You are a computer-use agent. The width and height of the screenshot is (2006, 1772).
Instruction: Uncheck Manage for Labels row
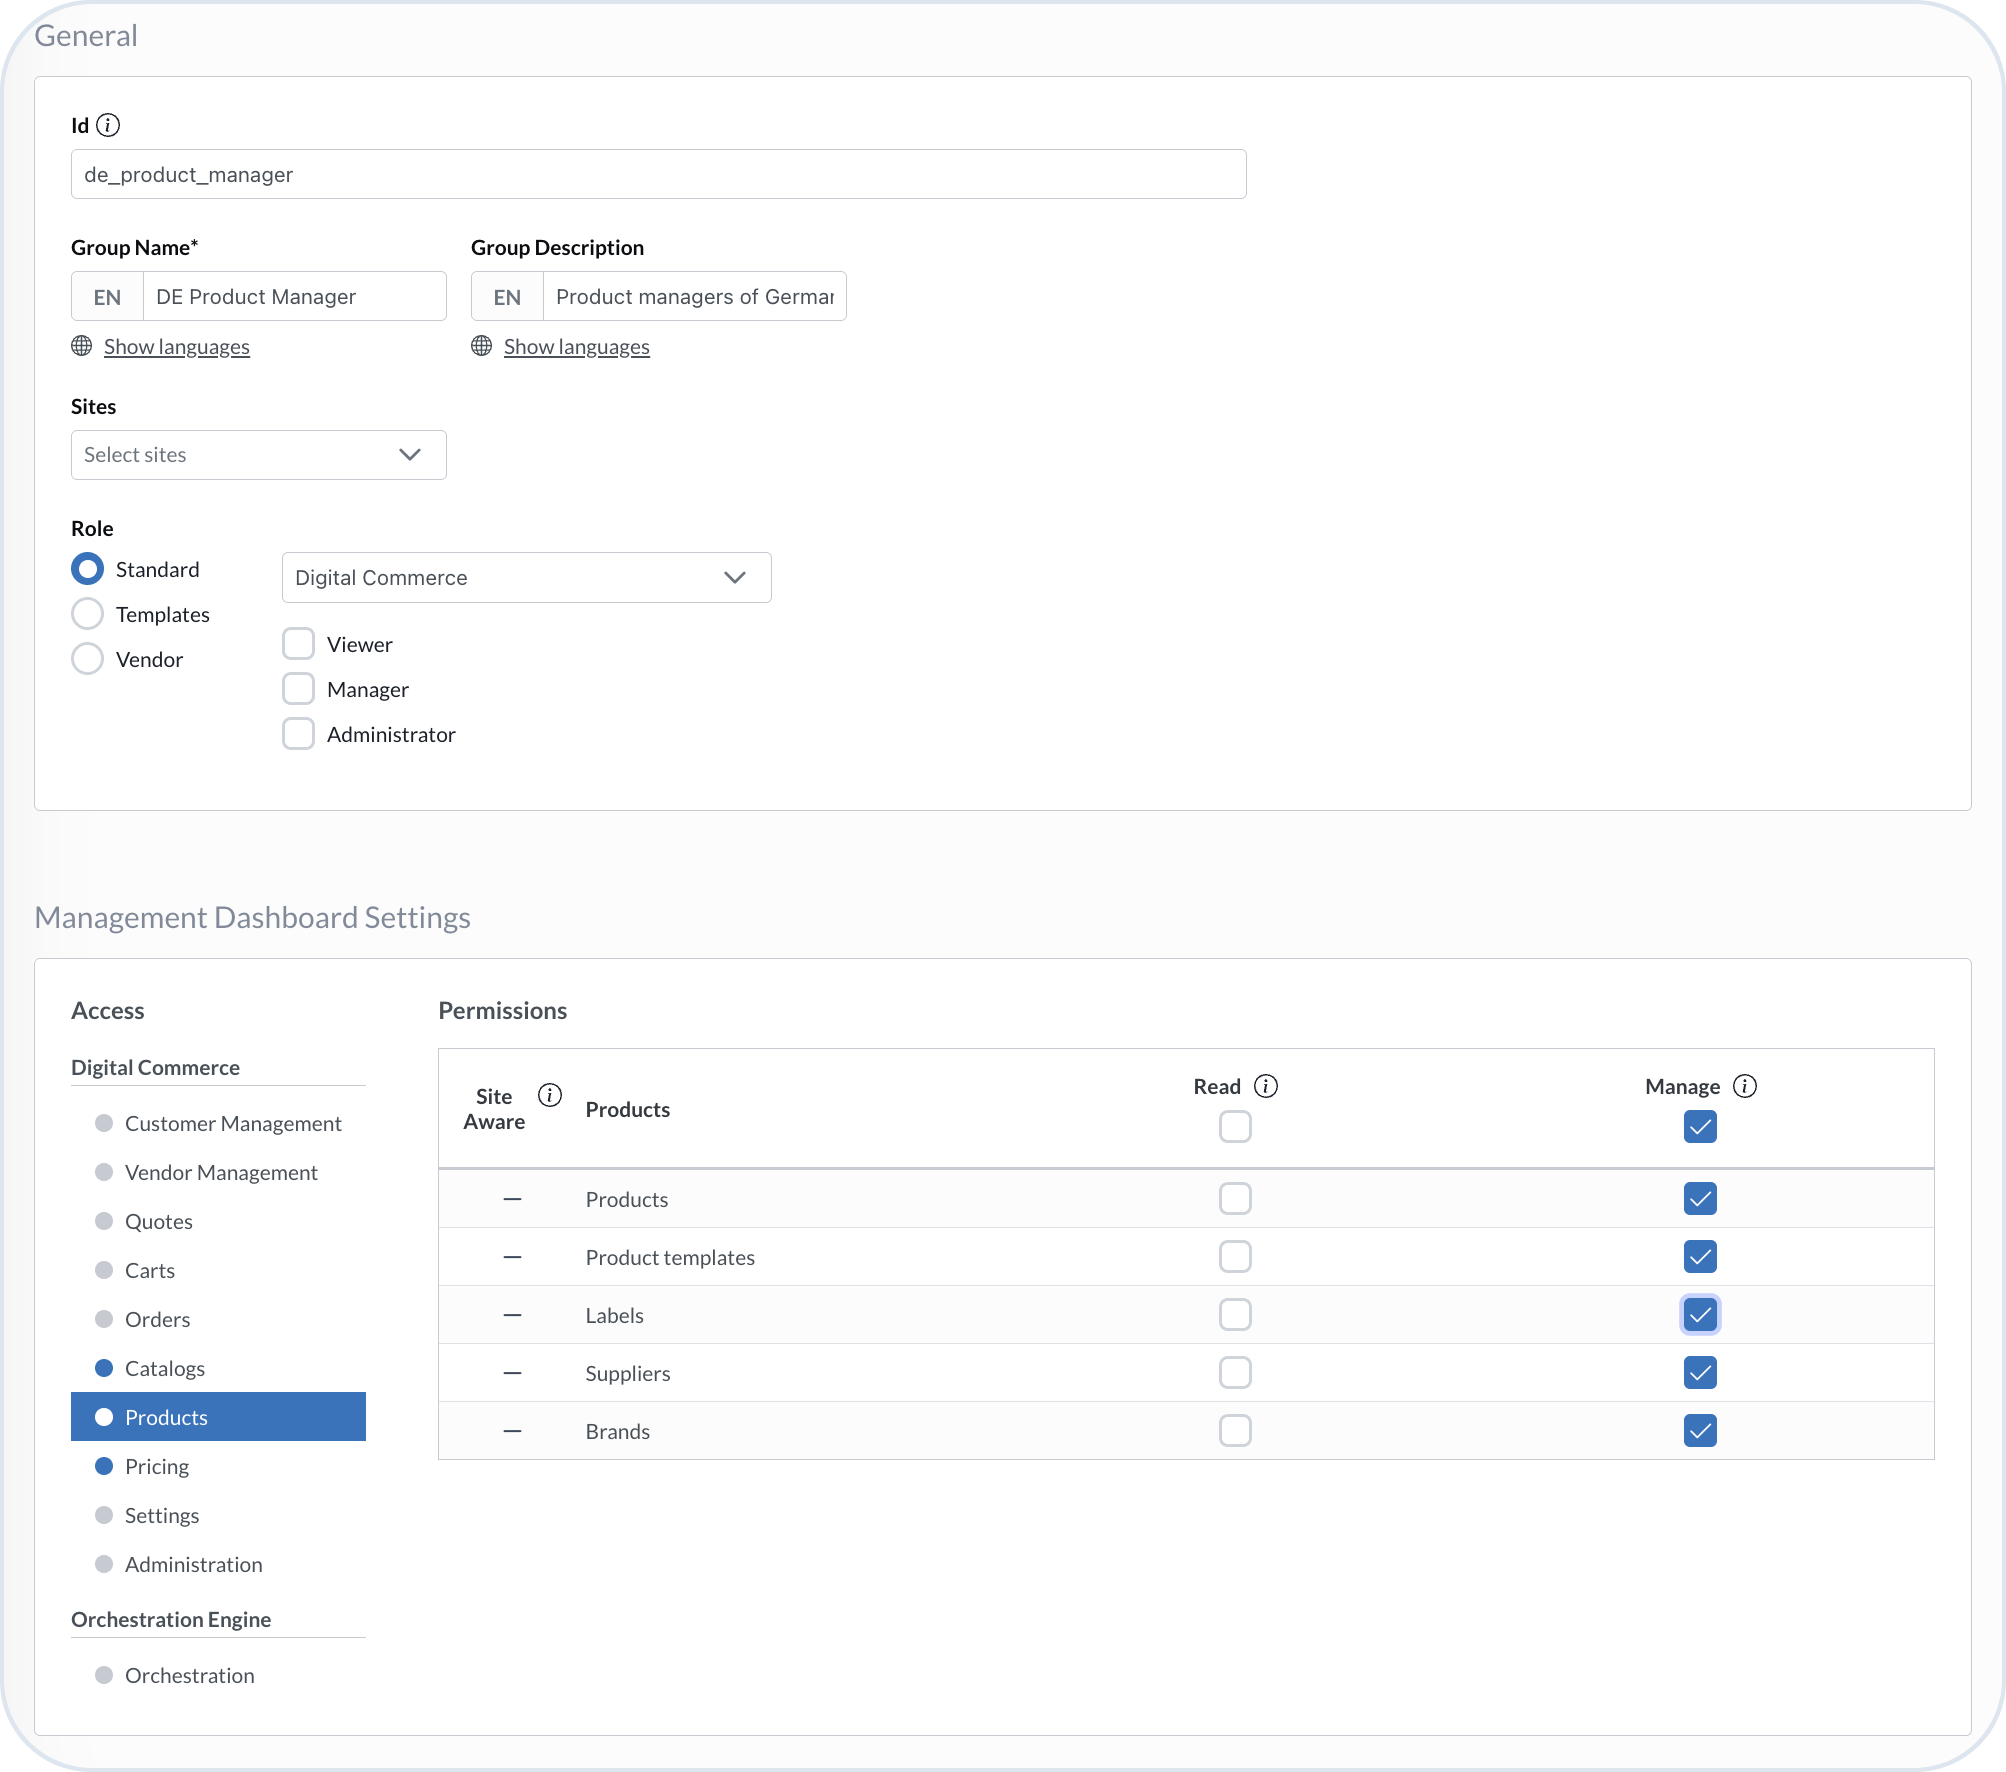tap(1700, 1315)
